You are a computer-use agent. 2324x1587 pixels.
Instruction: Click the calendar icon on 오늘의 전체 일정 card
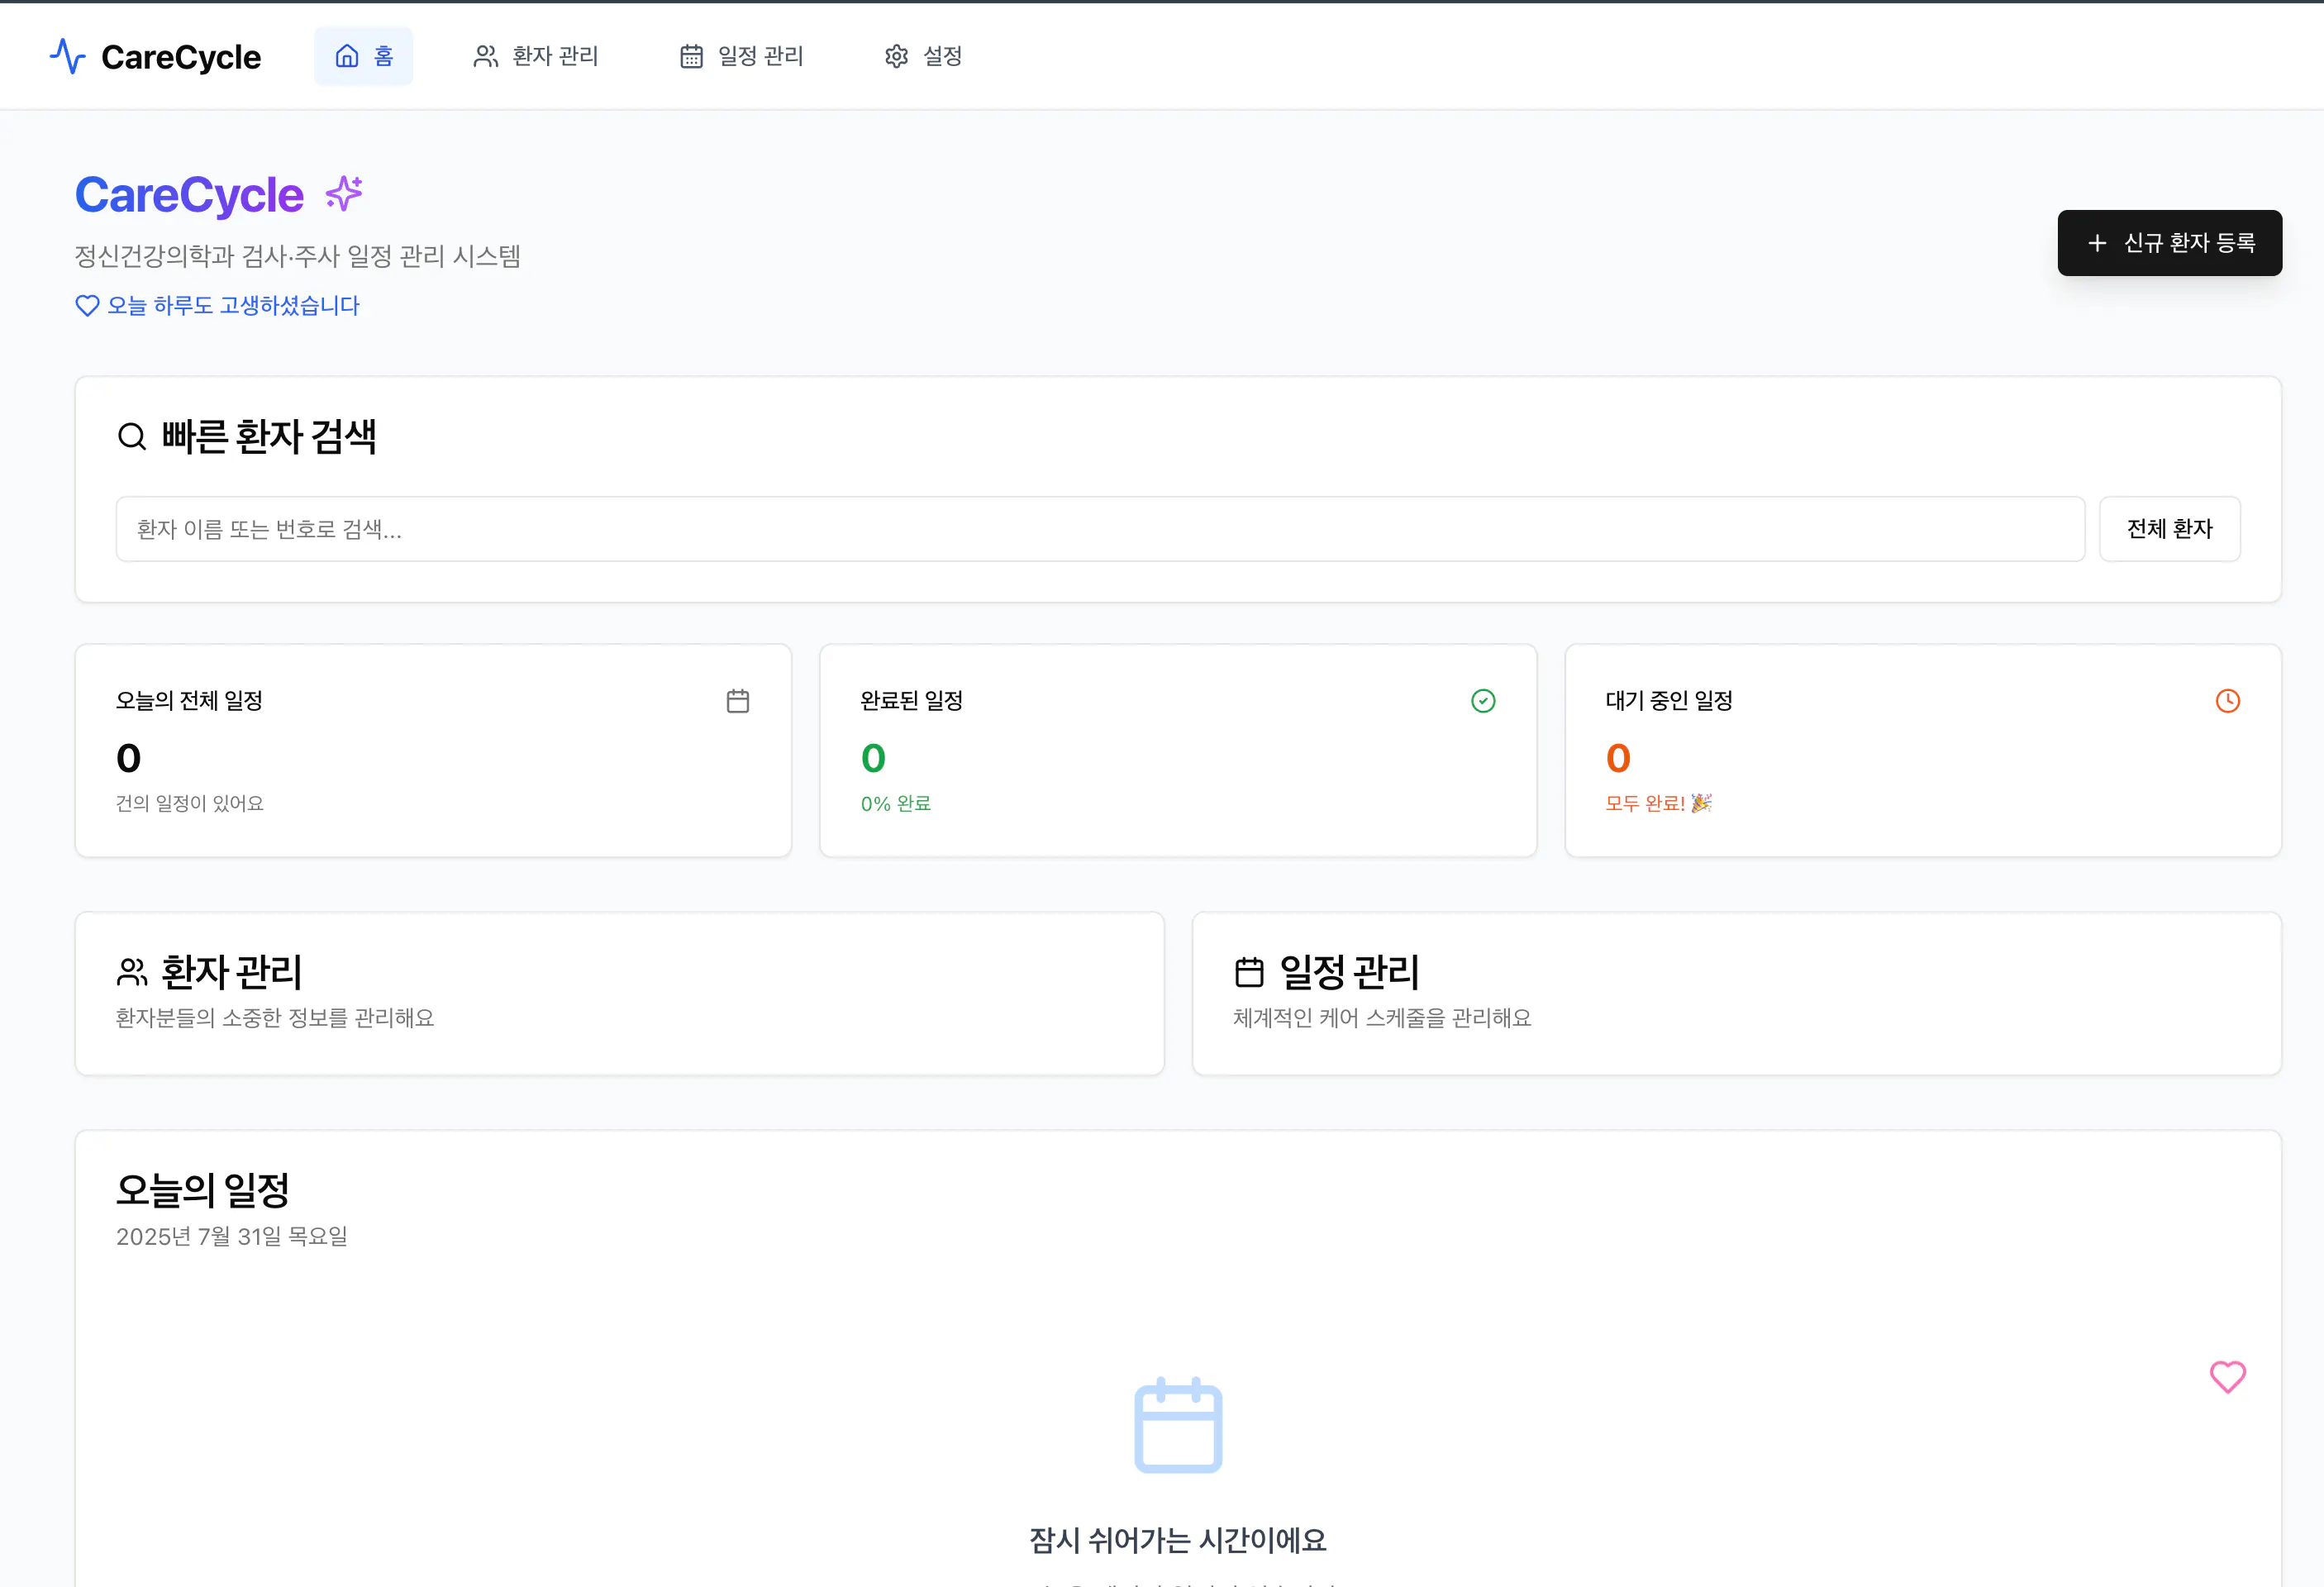click(x=738, y=701)
